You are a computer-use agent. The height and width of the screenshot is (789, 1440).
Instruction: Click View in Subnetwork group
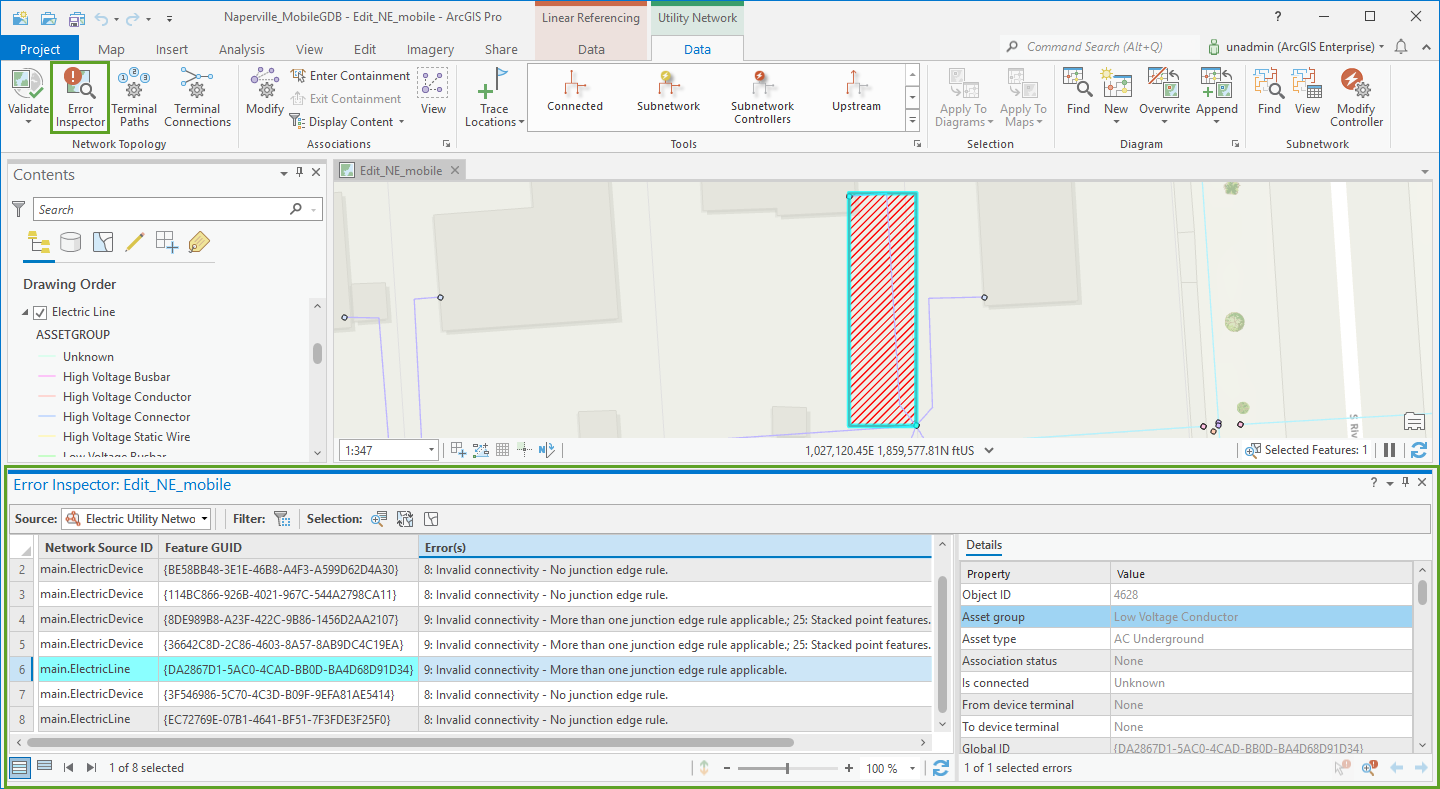1307,92
